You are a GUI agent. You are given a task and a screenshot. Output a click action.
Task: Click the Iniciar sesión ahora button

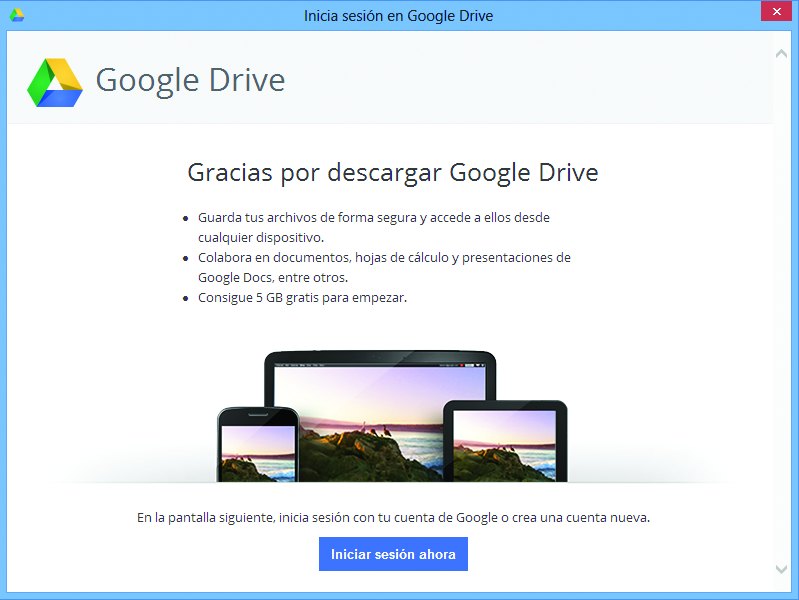(x=393, y=554)
